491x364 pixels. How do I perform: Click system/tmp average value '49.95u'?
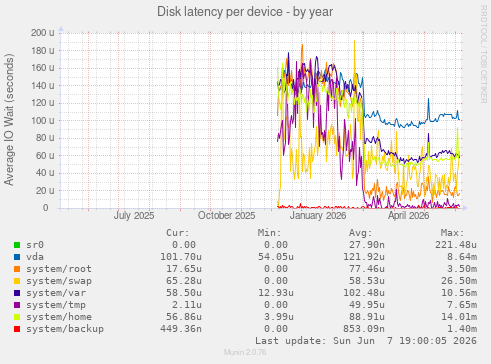coord(367,305)
